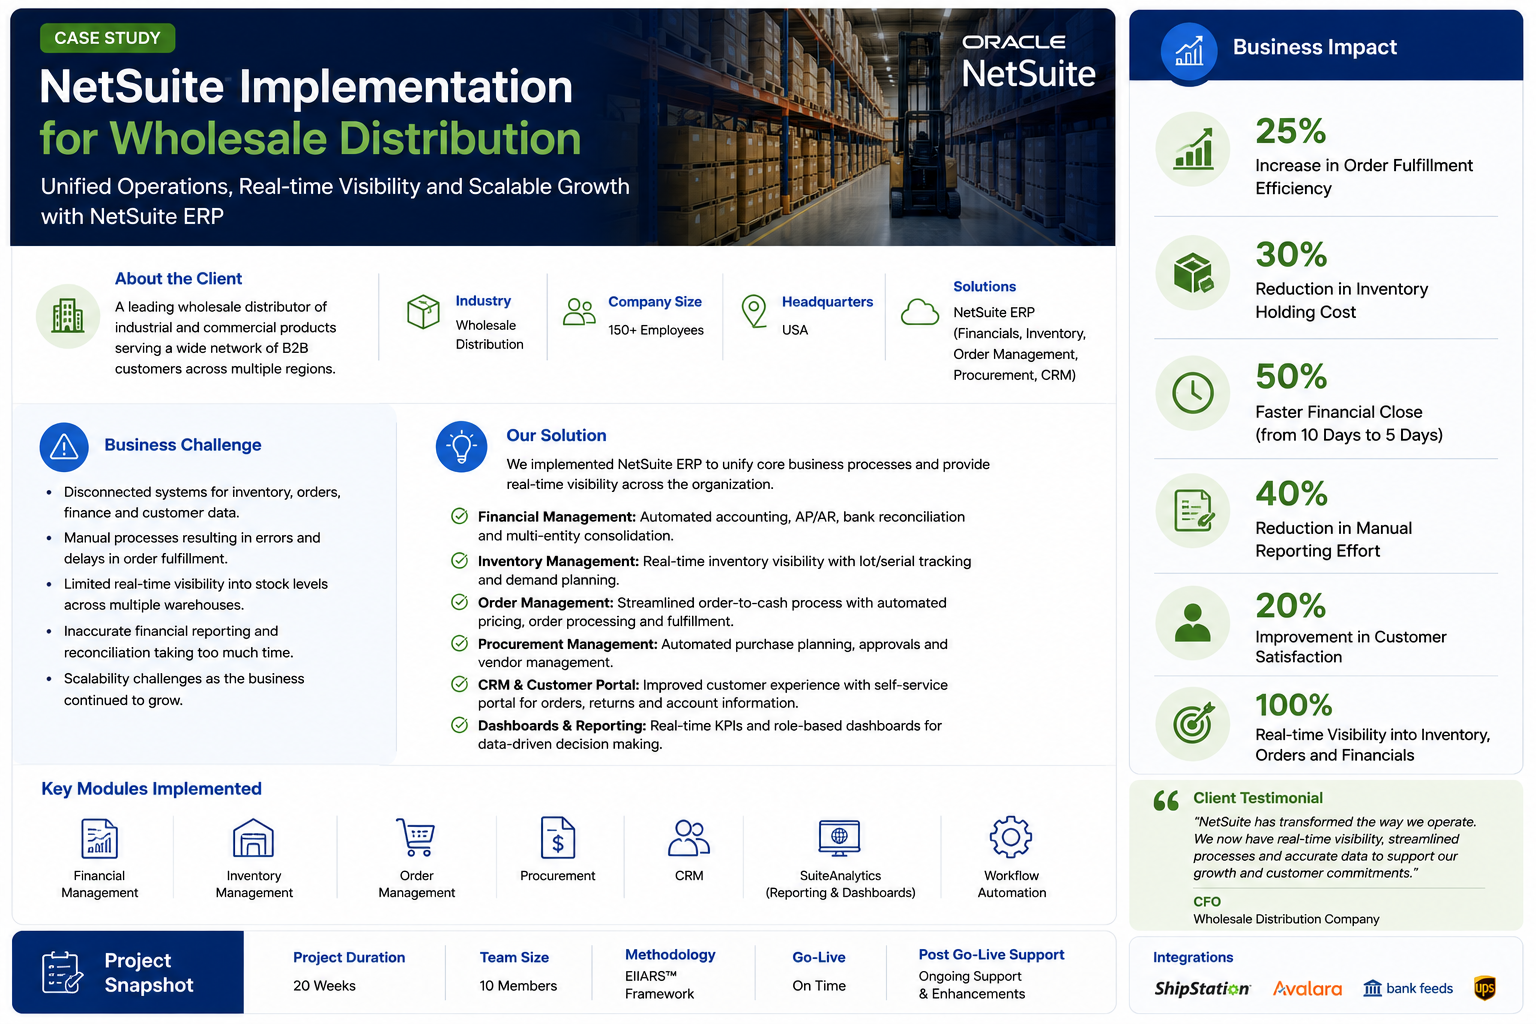Click the checkmark beside Procurement Management bullet
The height and width of the screenshot is (1024, 1536).
click(459, 643)
